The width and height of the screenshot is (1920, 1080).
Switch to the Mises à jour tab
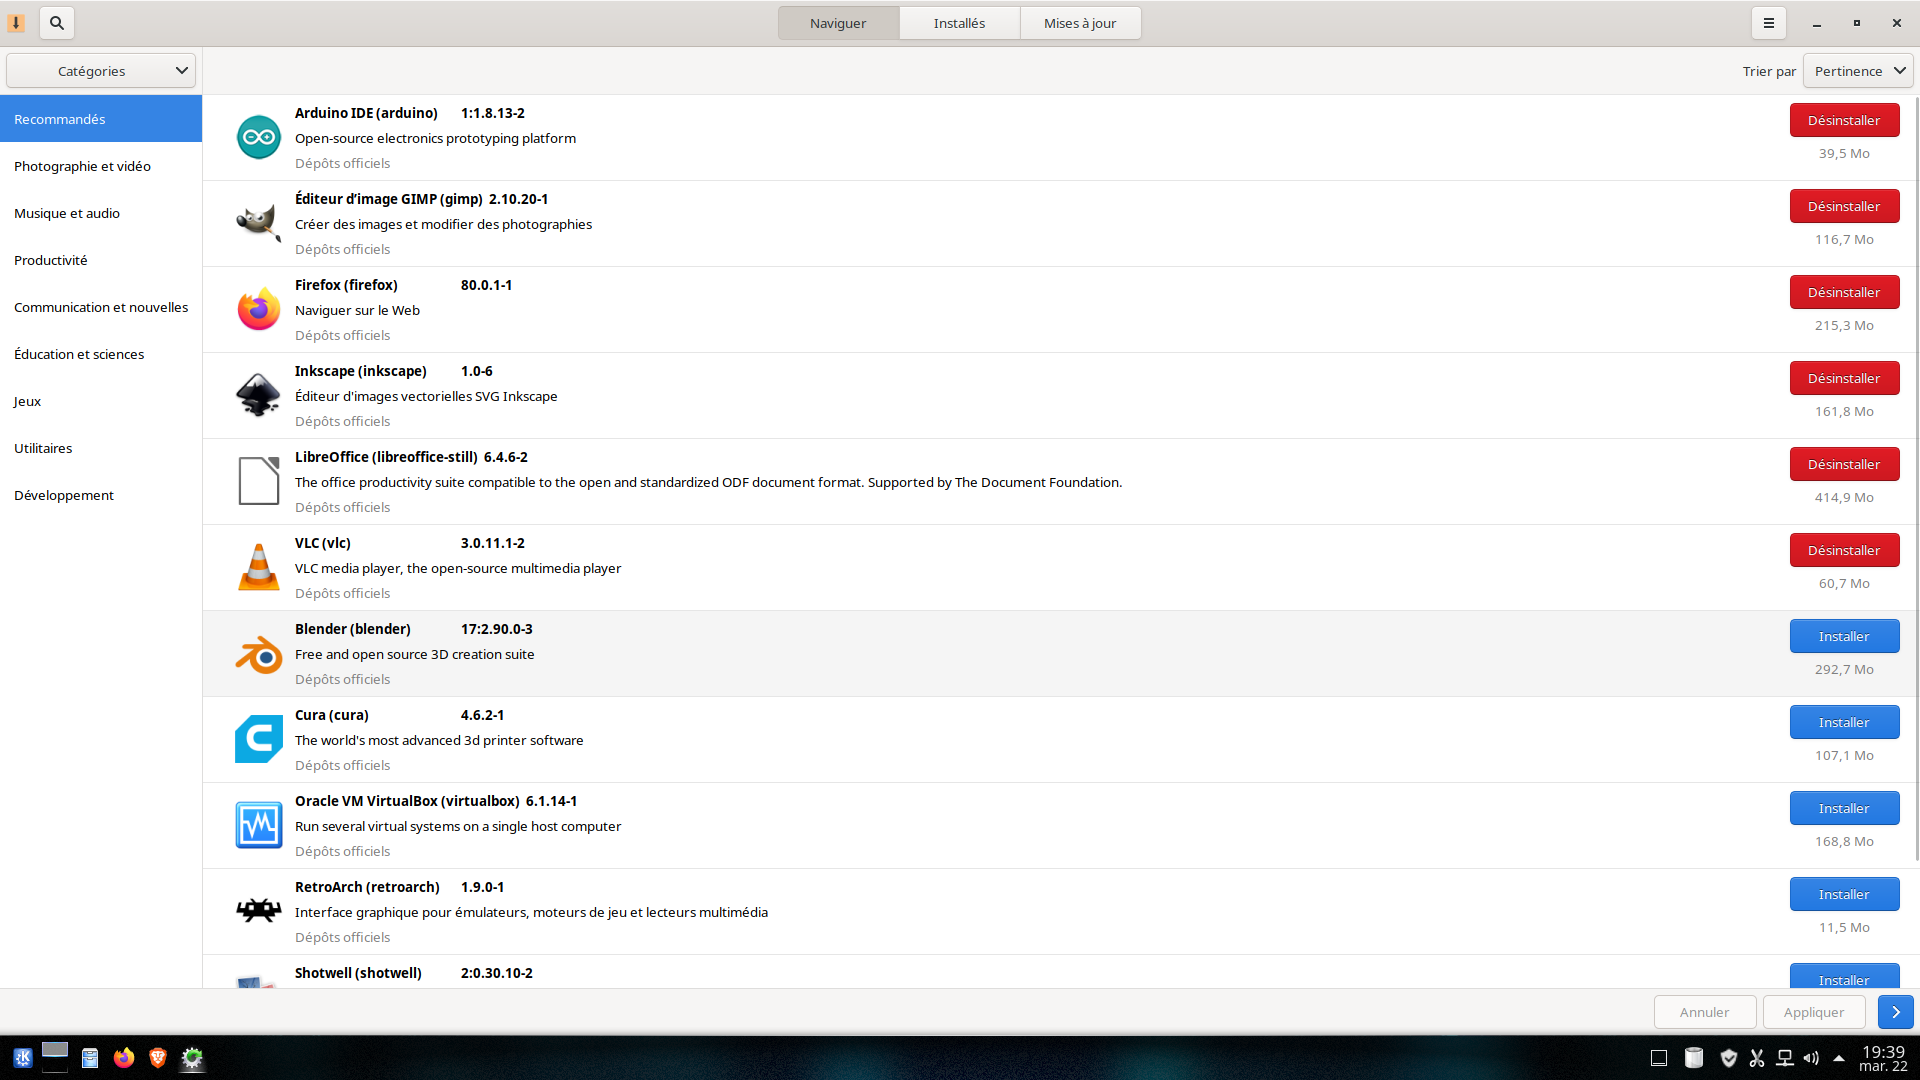click(x=1080, y=23)
